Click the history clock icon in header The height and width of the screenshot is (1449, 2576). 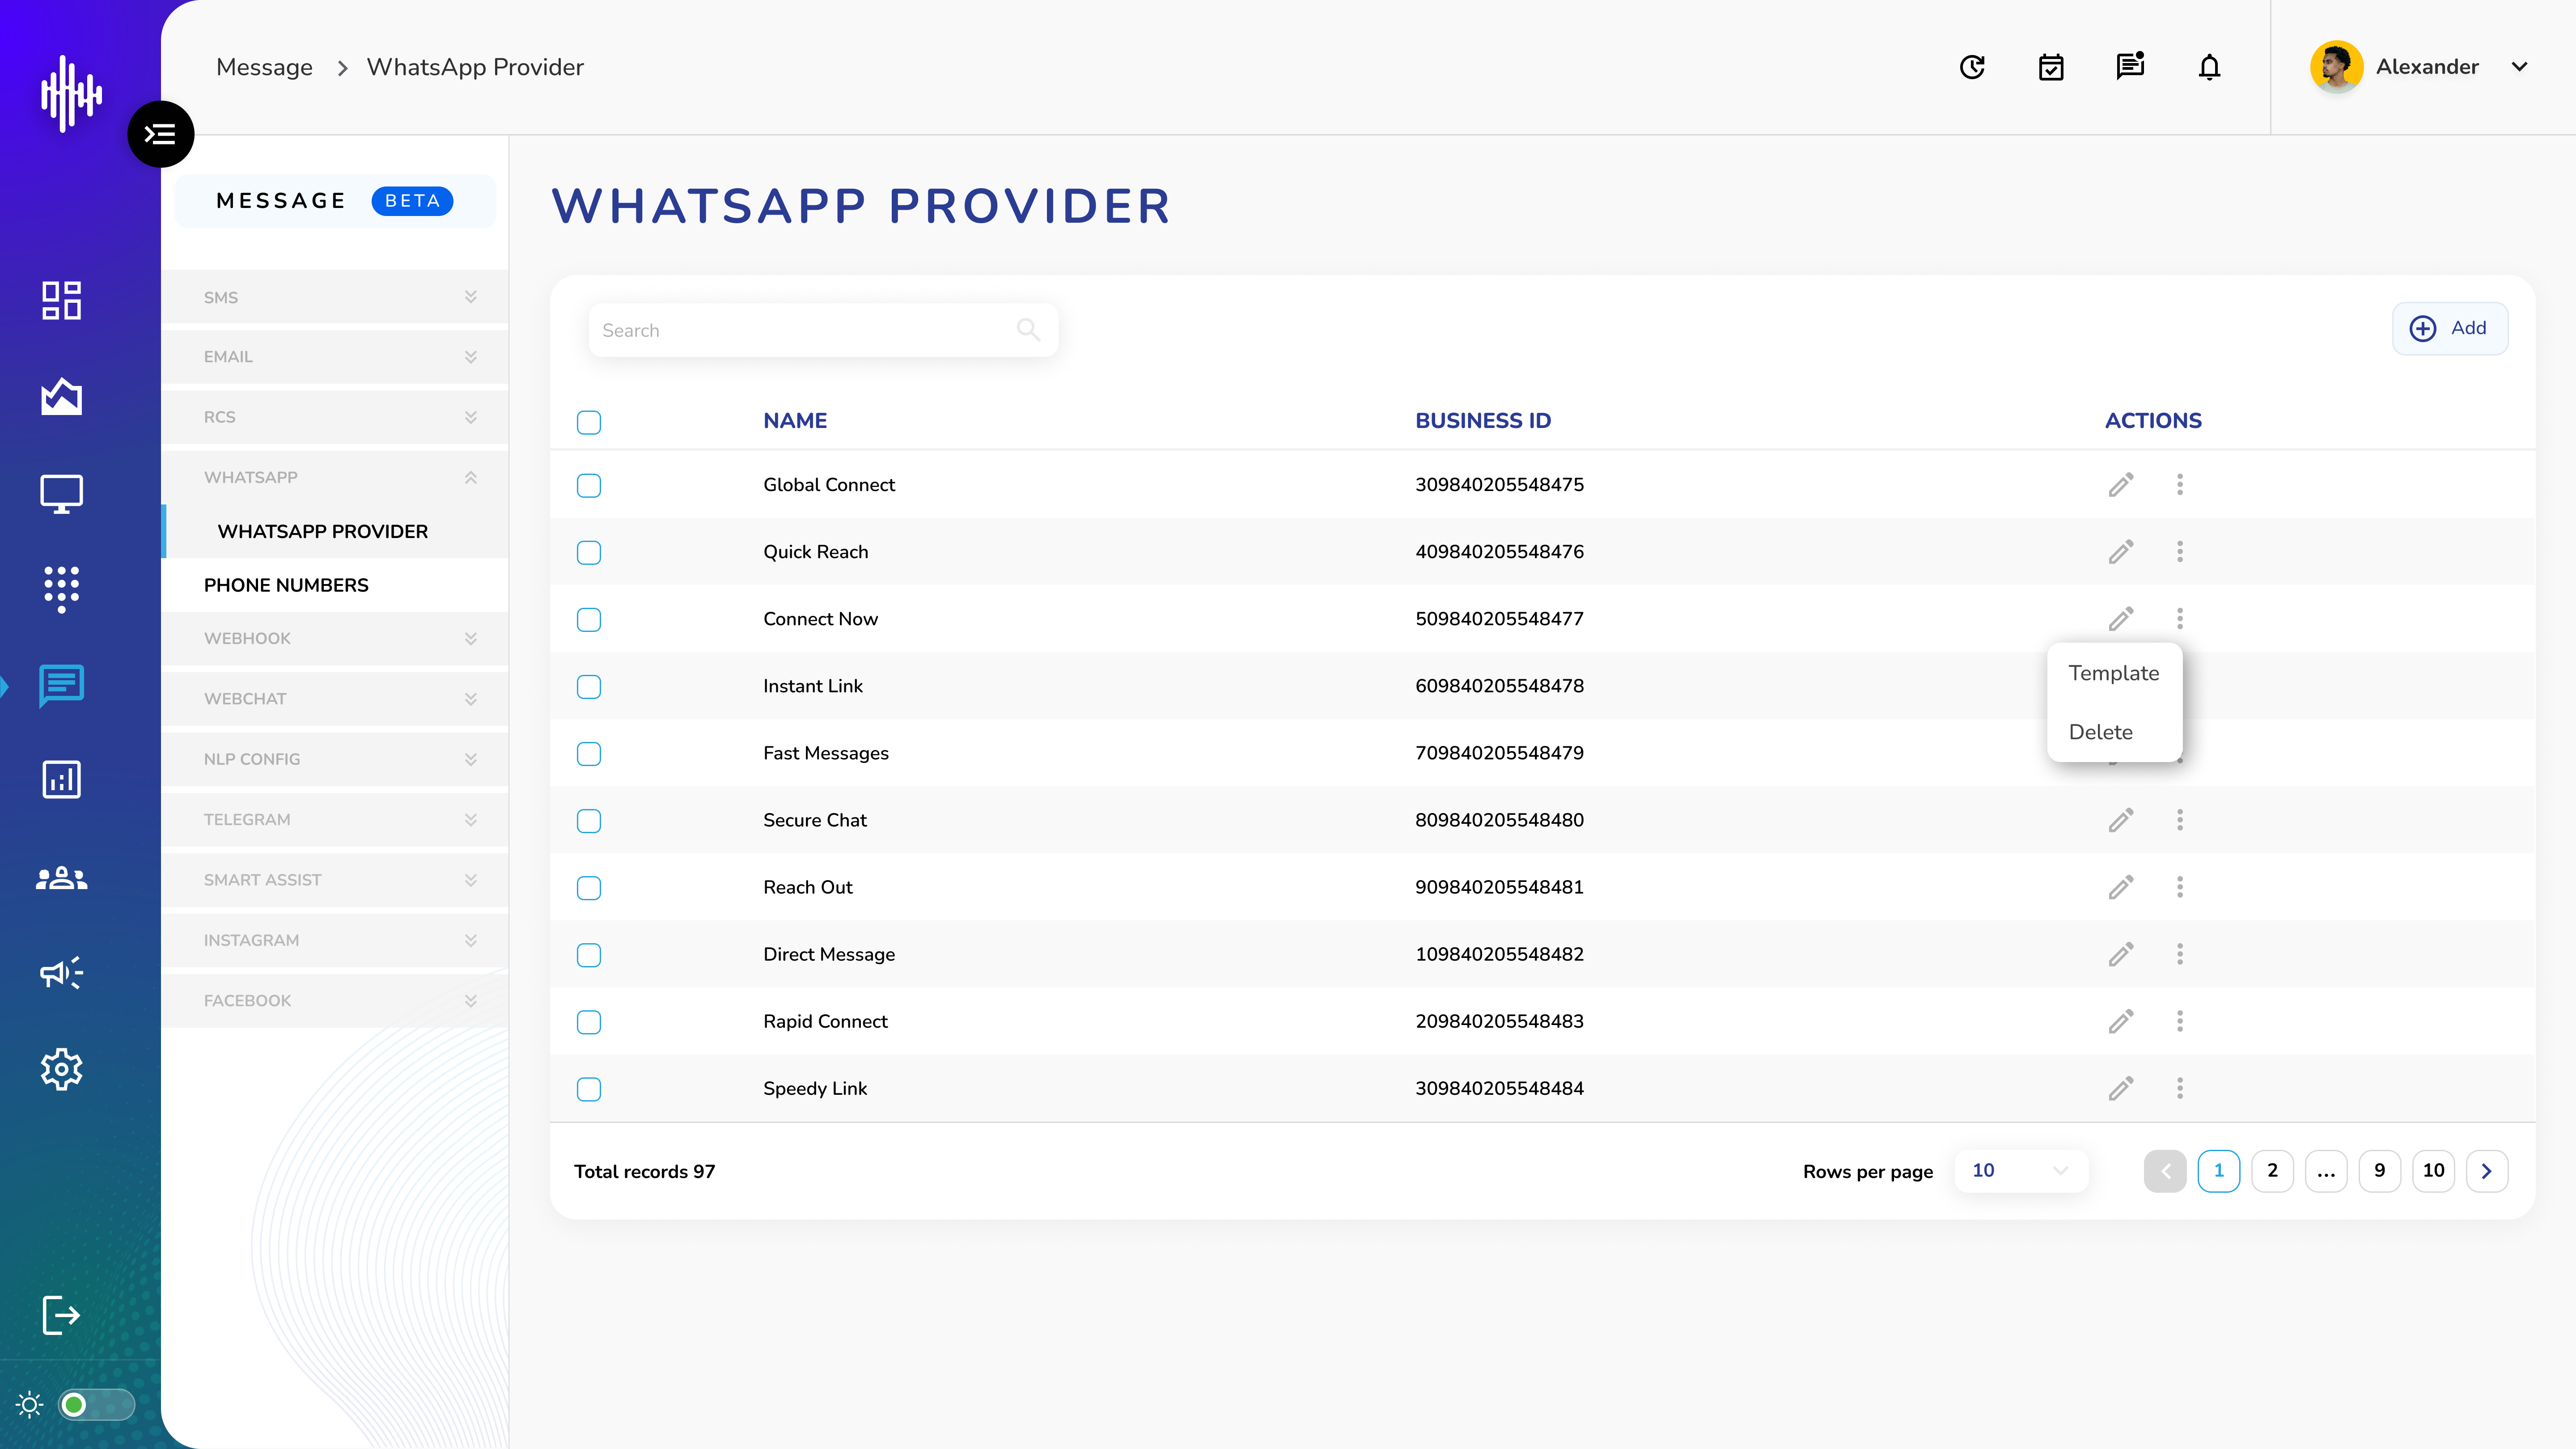coord(1972,67)
